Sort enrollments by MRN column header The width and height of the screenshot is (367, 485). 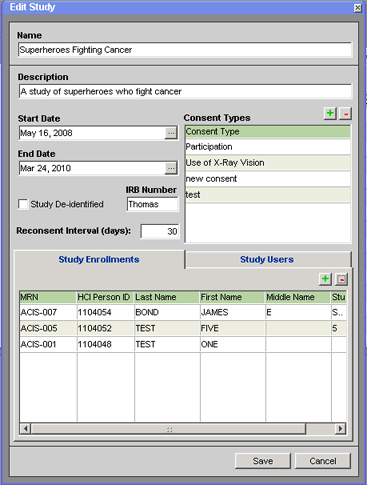48,297
